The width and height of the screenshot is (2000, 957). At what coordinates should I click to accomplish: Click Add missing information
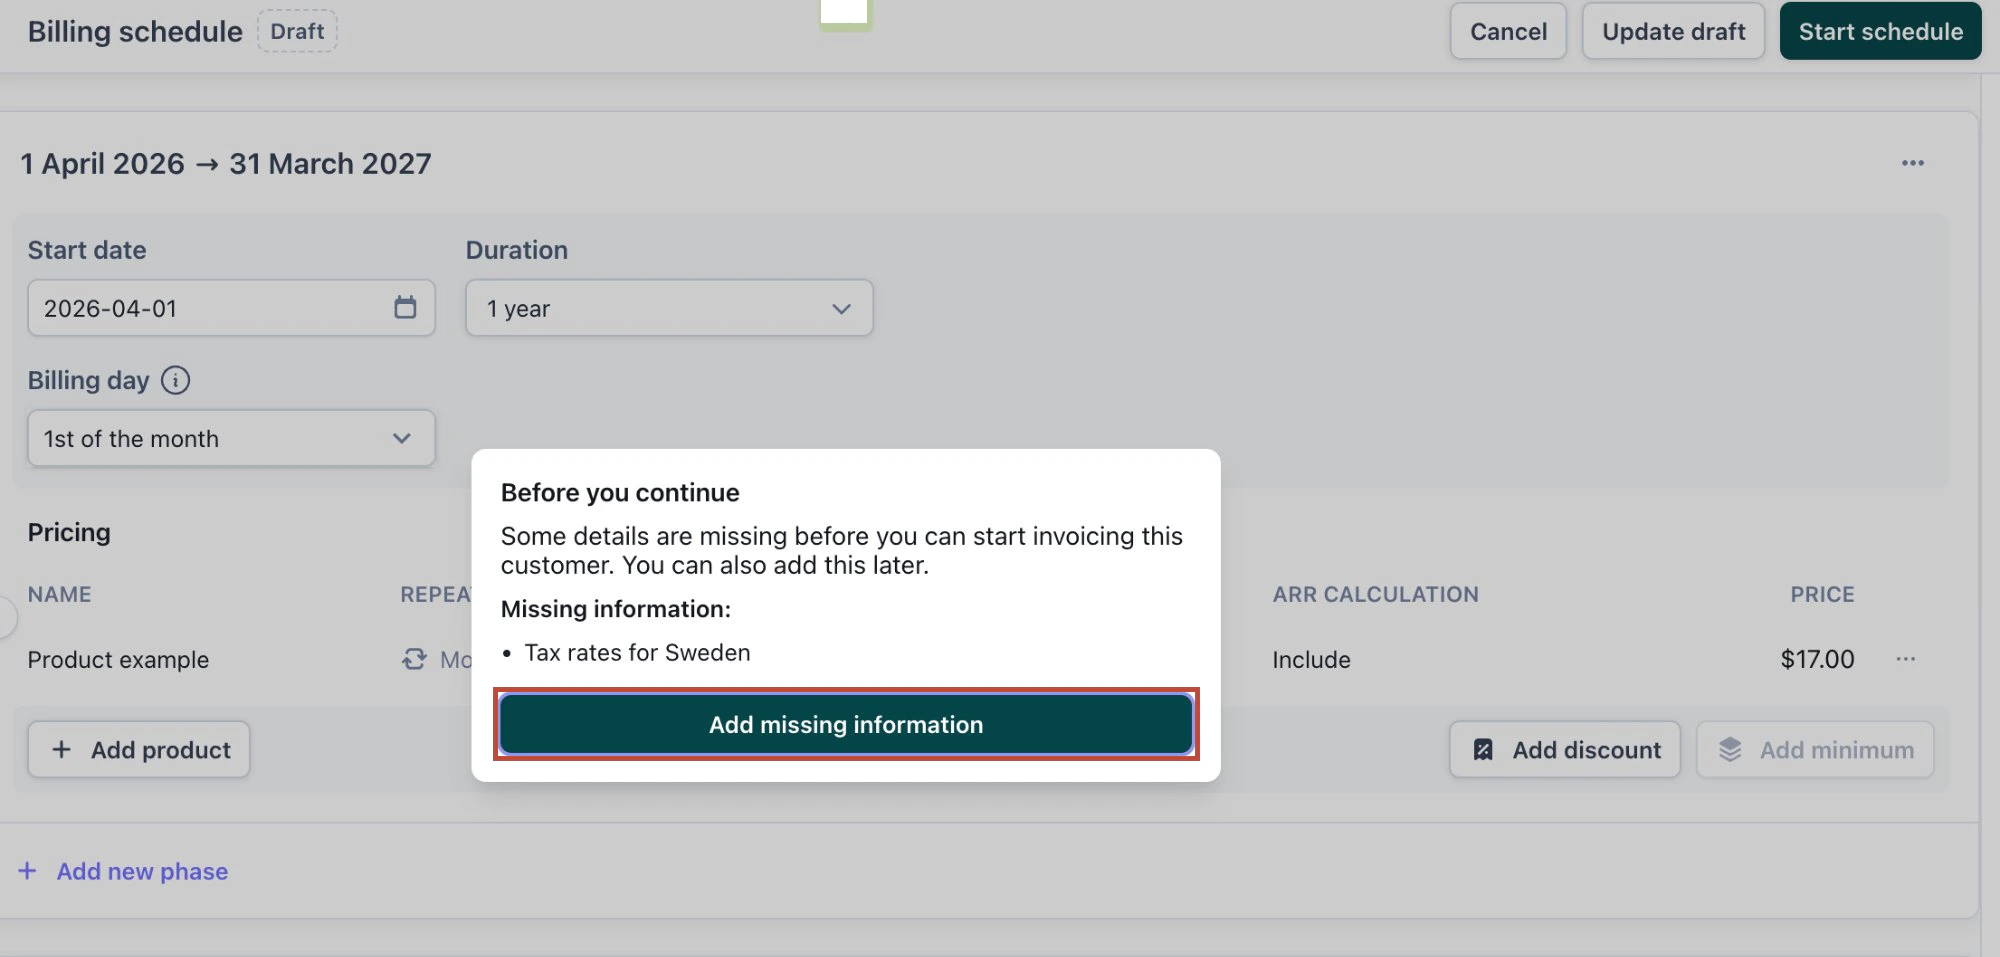pos(846,724)
